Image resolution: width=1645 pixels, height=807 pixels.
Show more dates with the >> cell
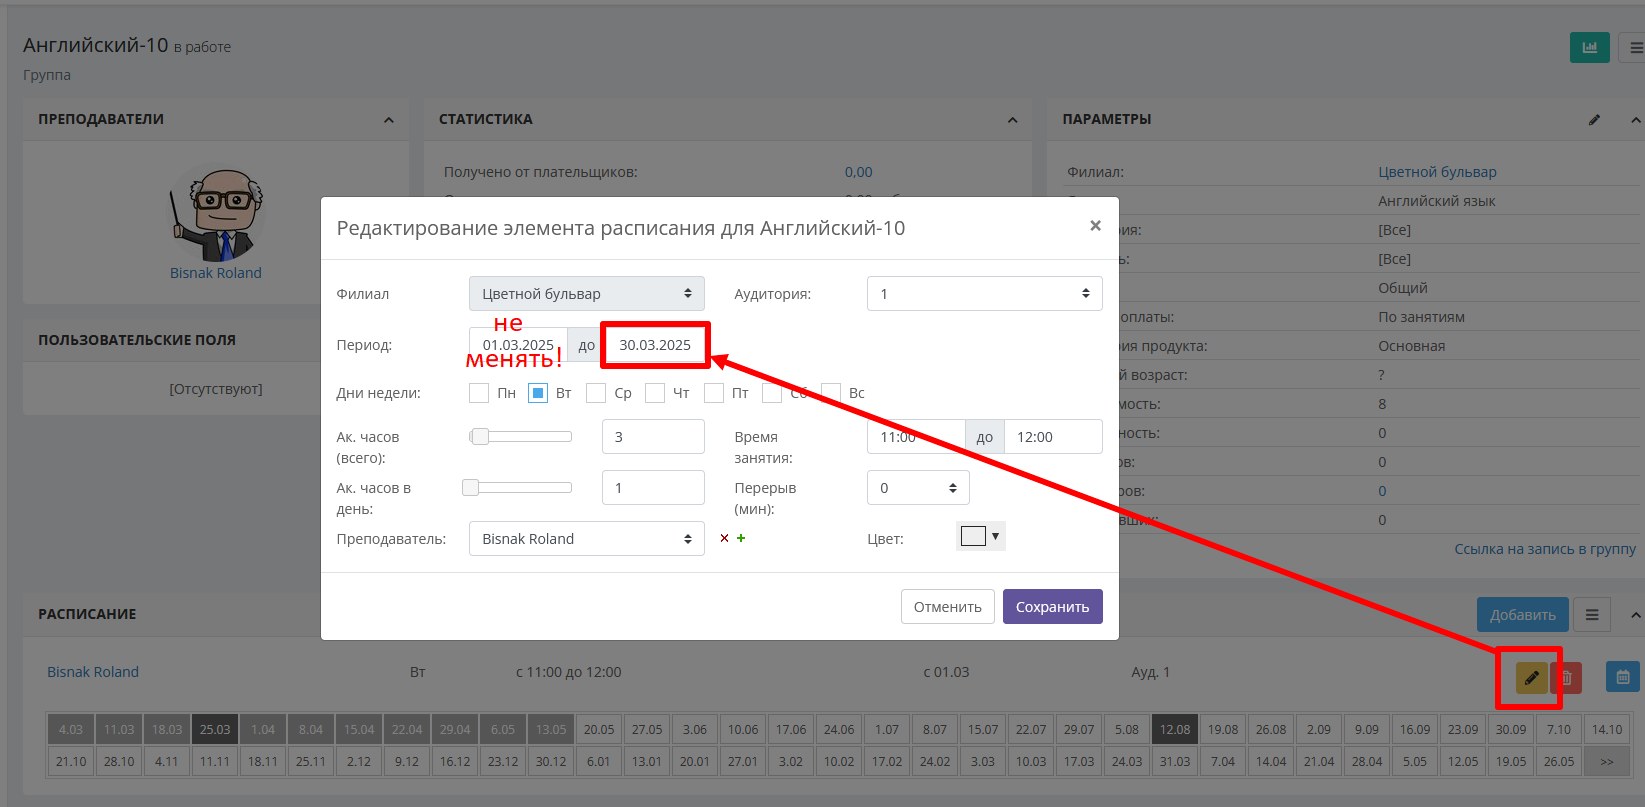[x=1607, y=762]
